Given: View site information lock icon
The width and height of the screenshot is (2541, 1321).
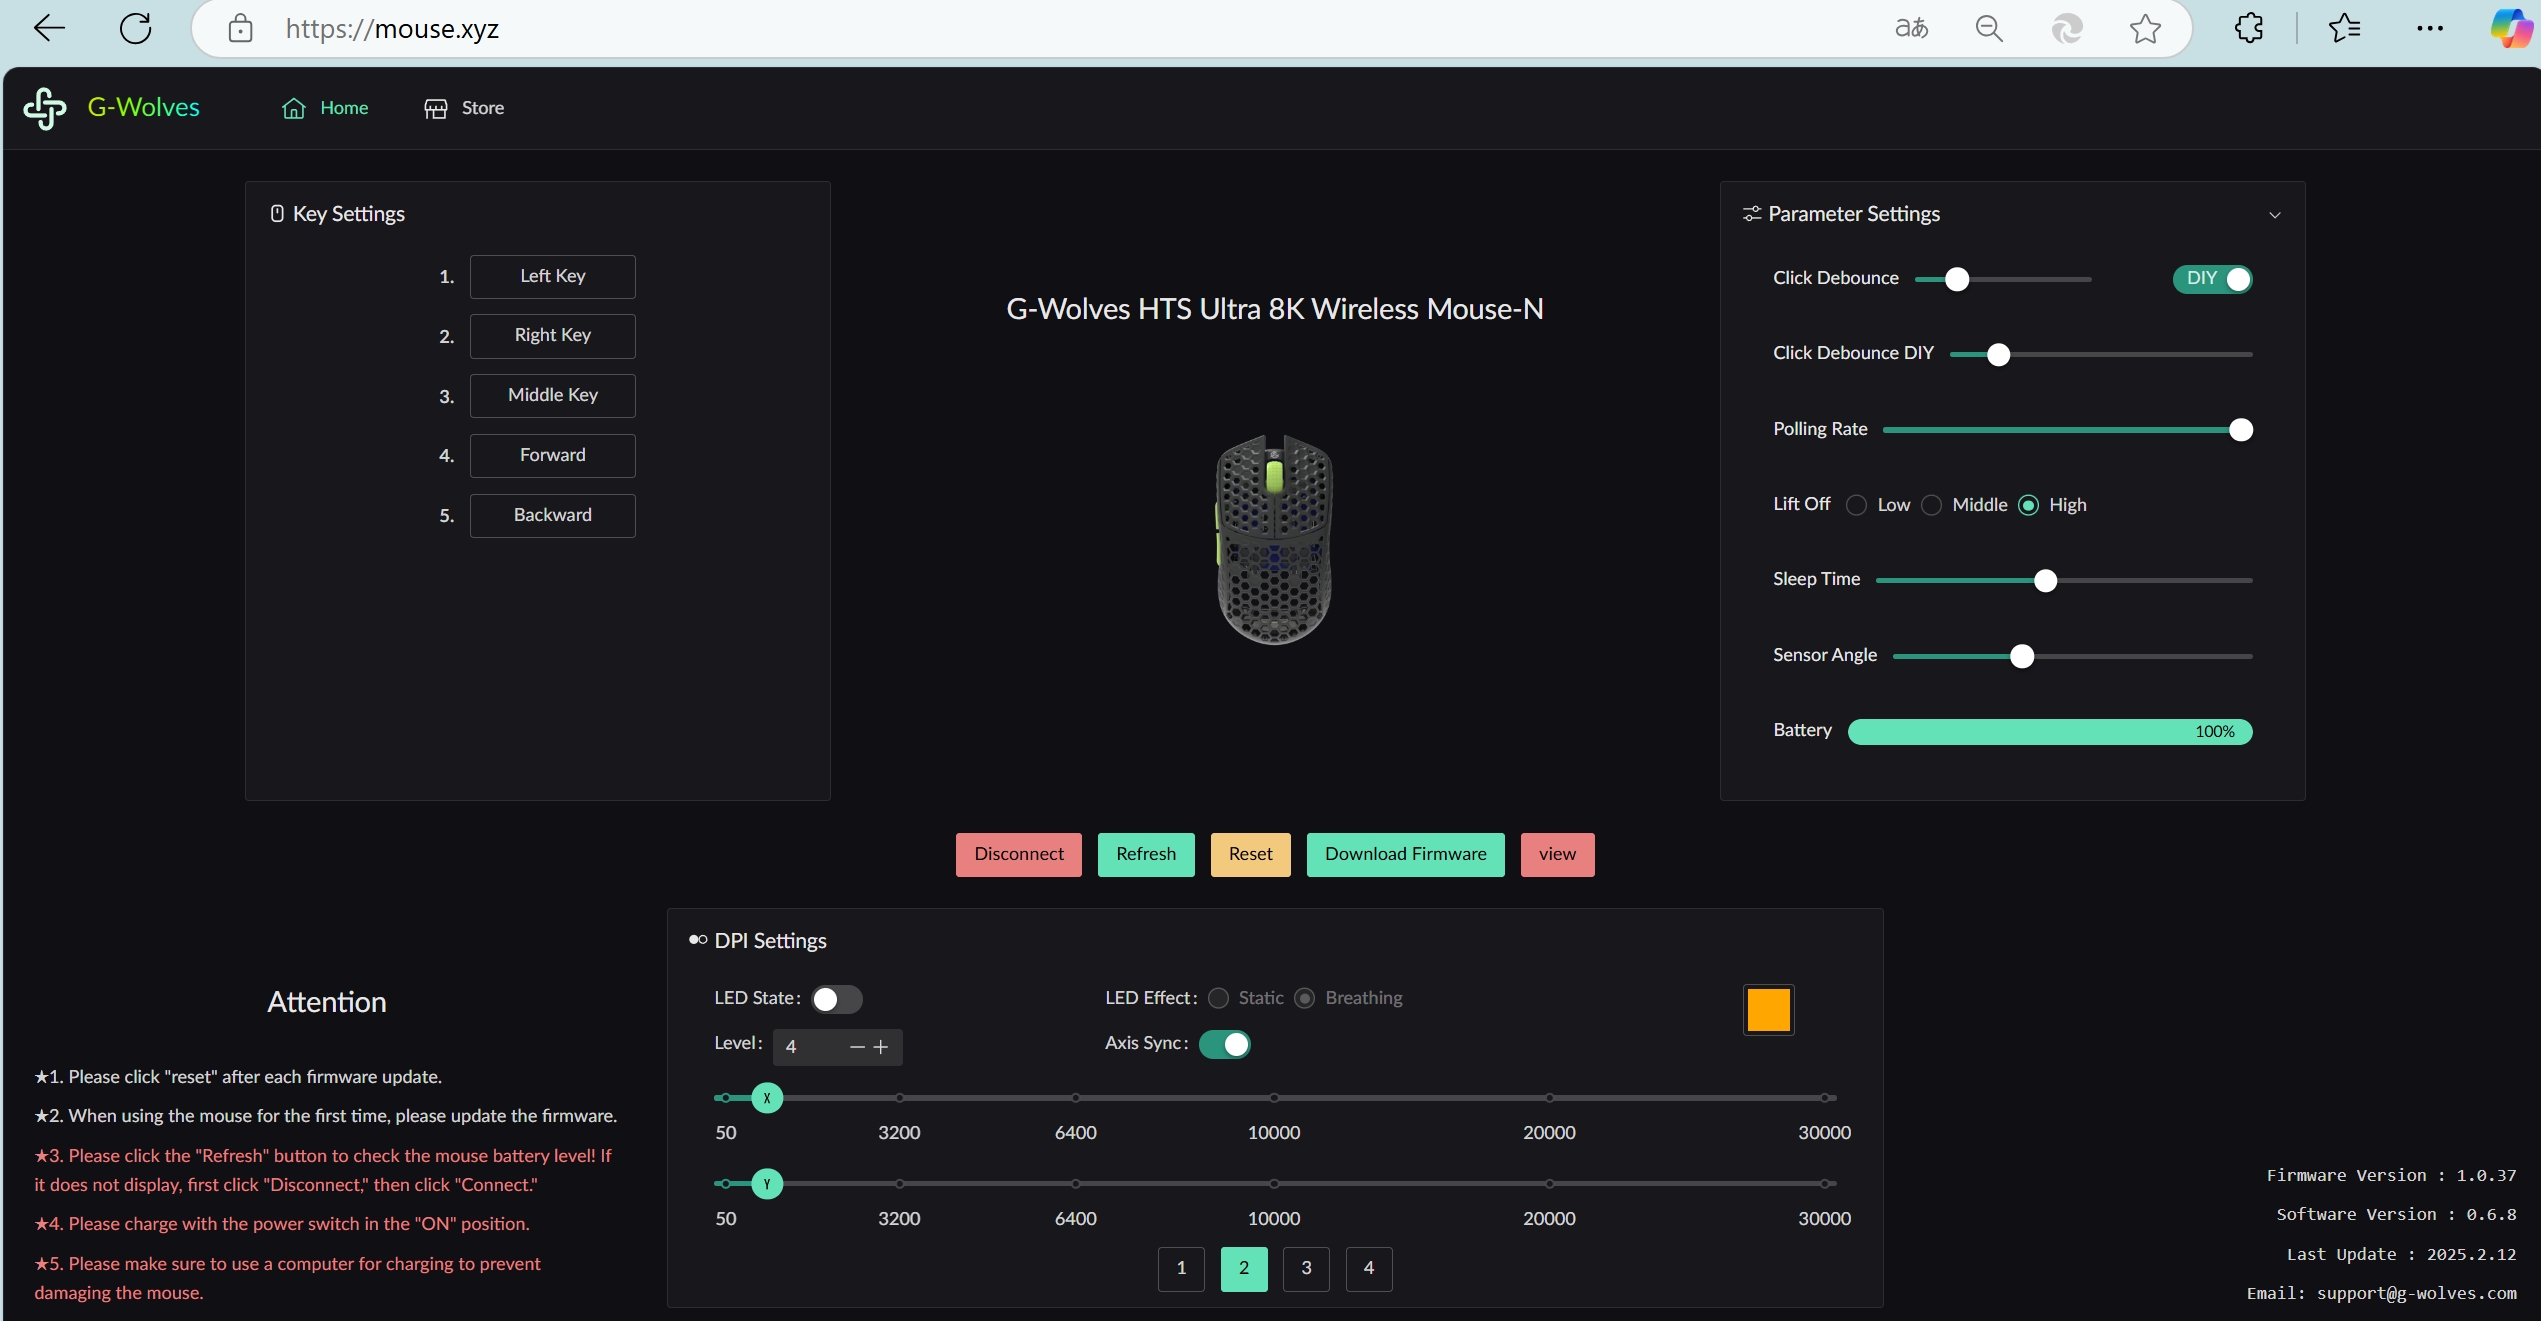Looking at the screenshot, I should point(240,28).
